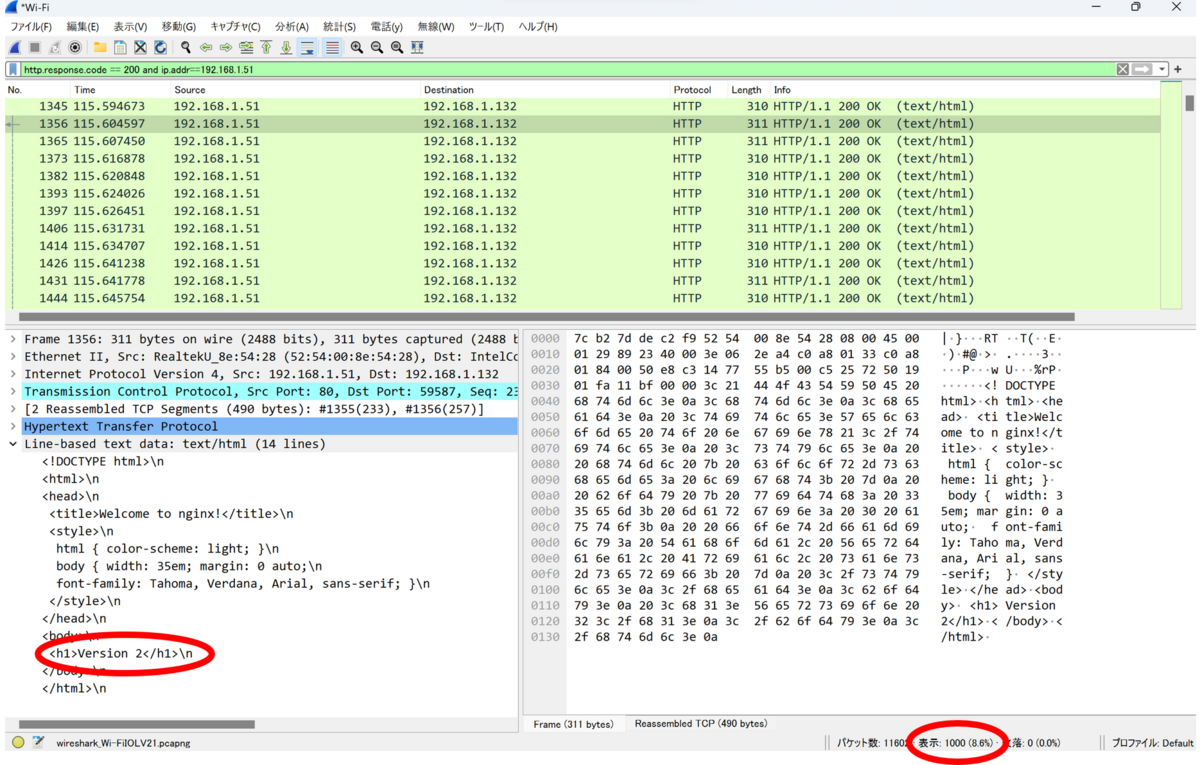Switch to Frame (311 bytes) tab
The height and width of the screenshot is (765, 1200).
point(573,724)
